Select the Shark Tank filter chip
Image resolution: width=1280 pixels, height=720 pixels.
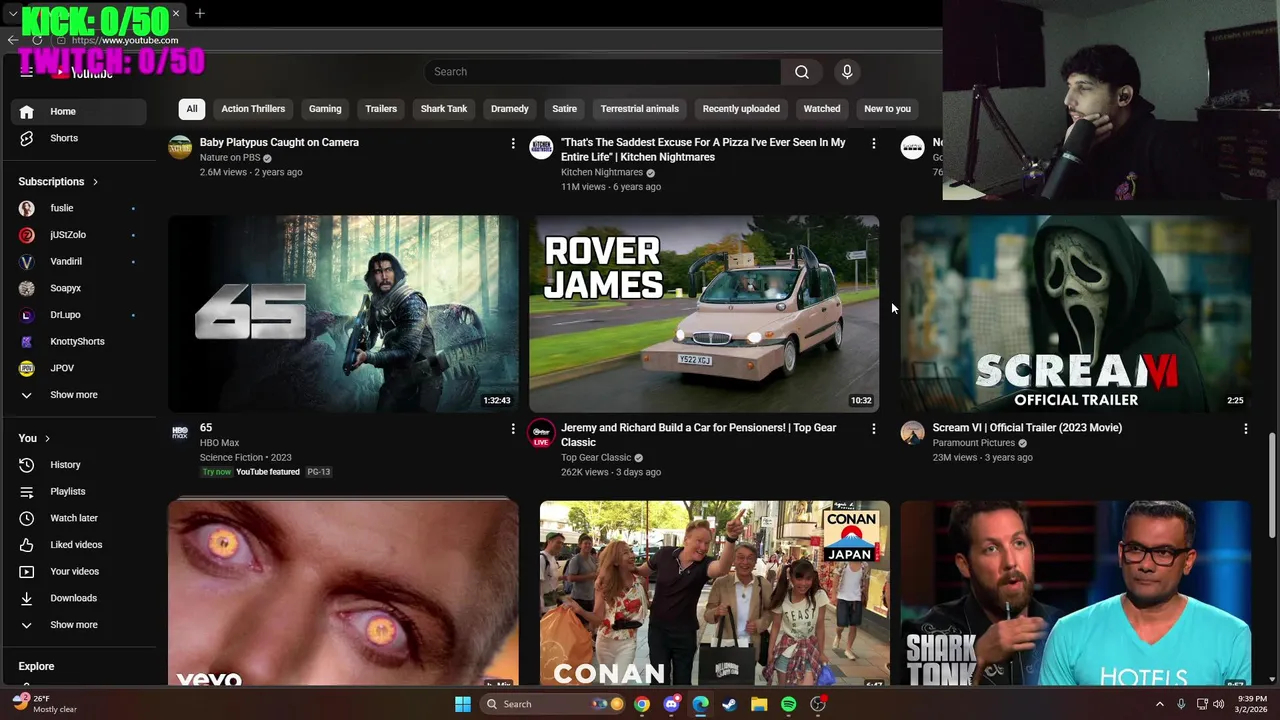pyautogui.click(x=444, y=109)
